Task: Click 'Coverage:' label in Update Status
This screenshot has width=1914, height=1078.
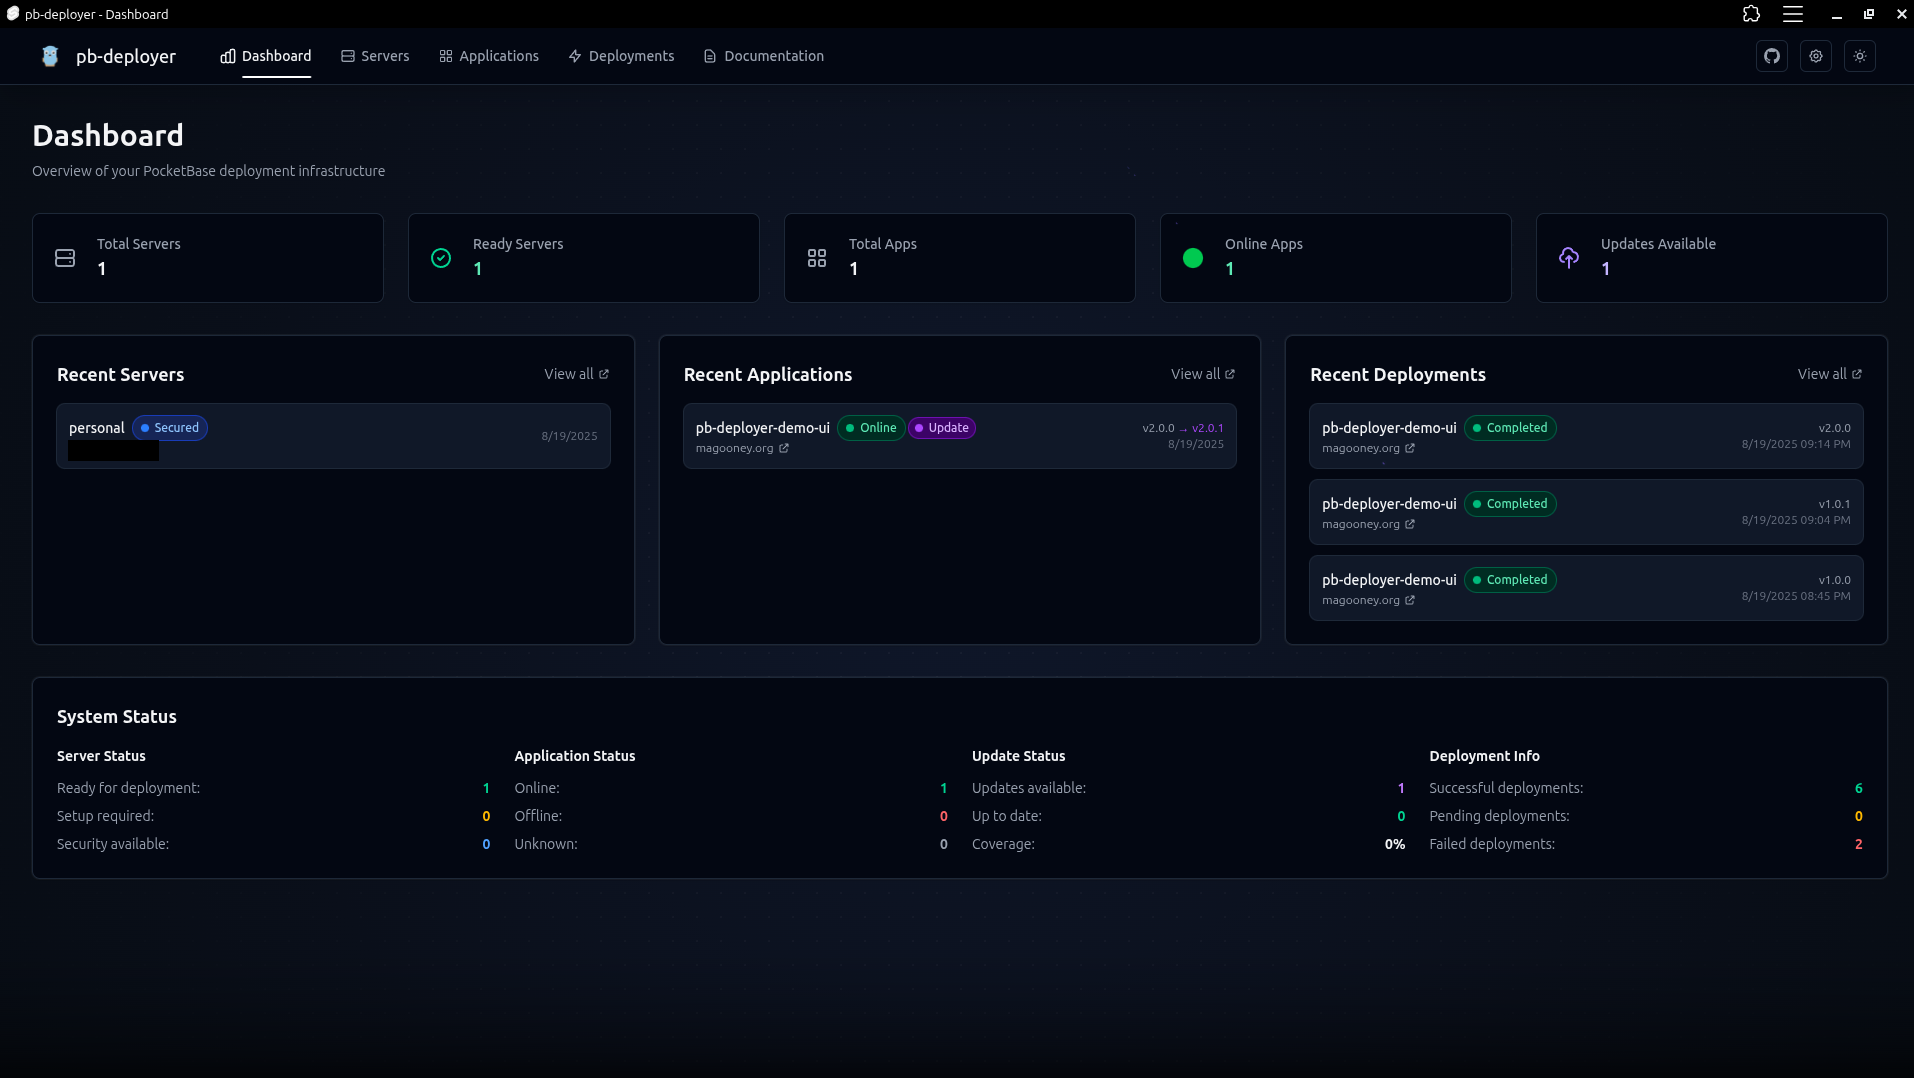Action: coord(1003,844)
